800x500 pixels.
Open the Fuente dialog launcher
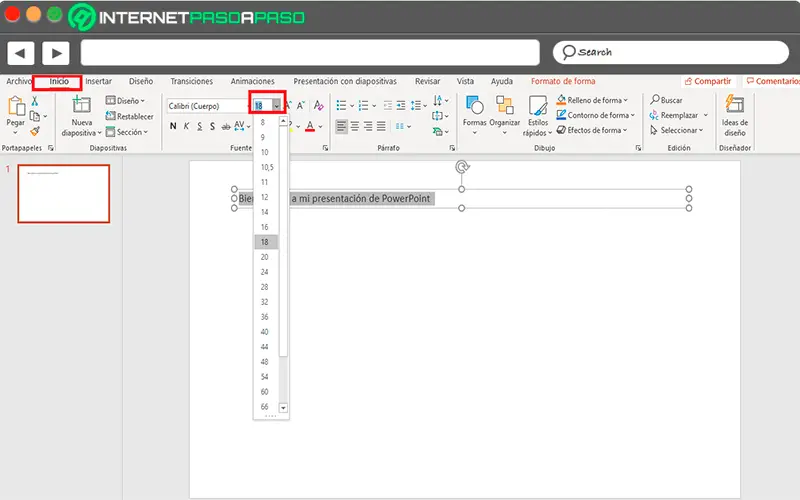point(325,148)
